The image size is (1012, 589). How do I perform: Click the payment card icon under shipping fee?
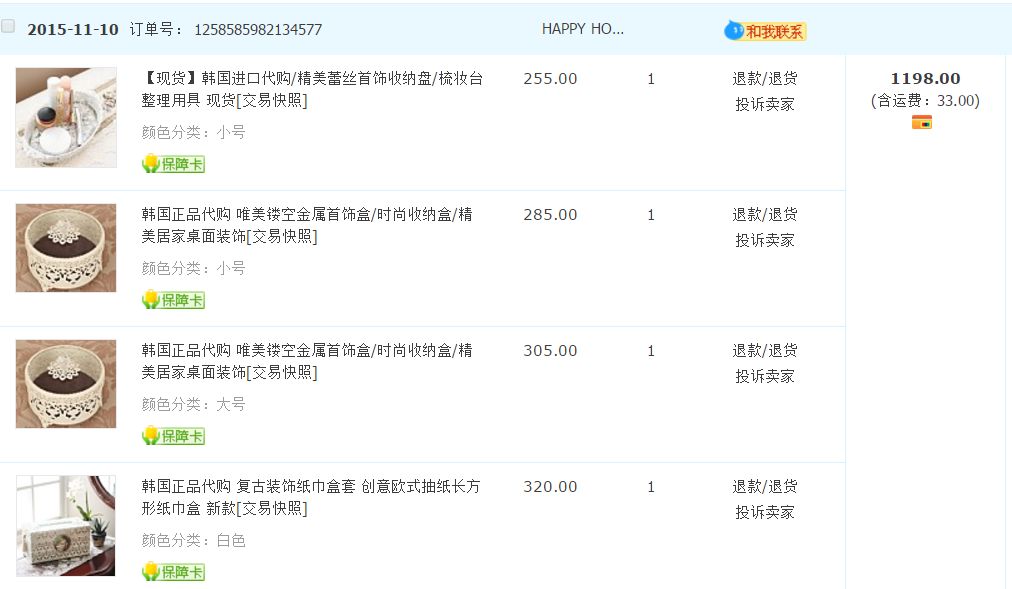(x=921, y=122)
